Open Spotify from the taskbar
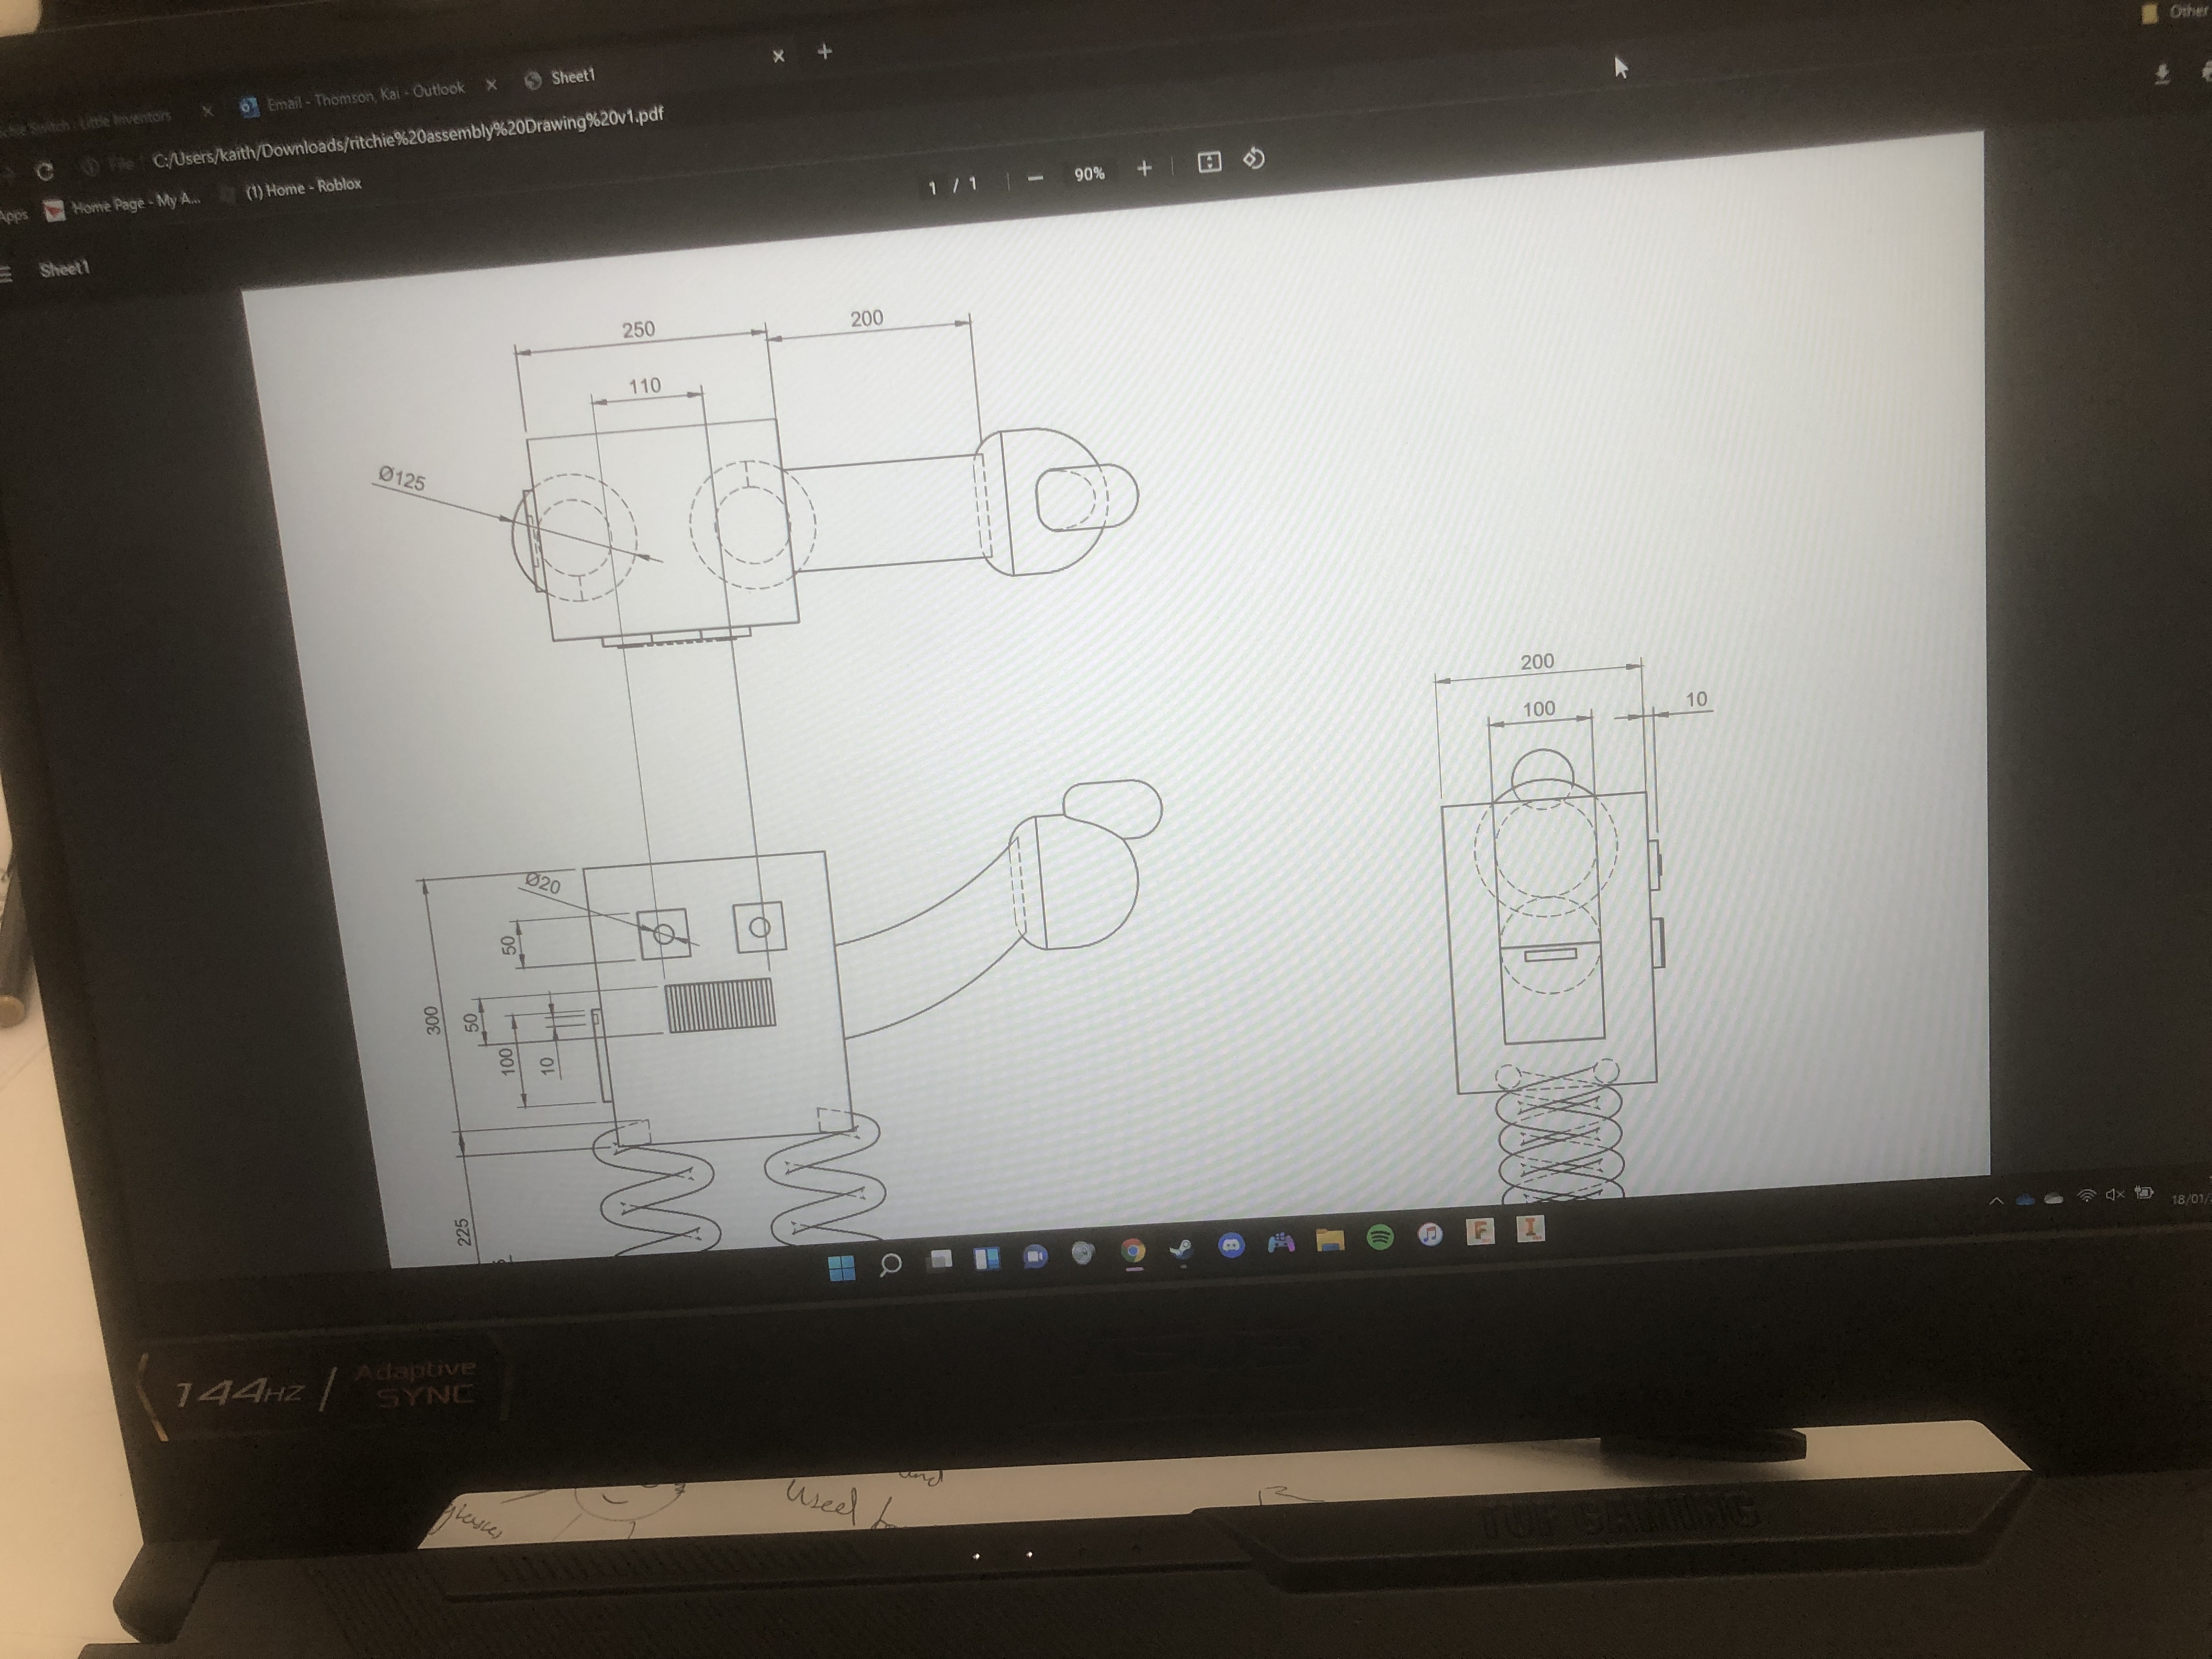 click(1380, 1237)
